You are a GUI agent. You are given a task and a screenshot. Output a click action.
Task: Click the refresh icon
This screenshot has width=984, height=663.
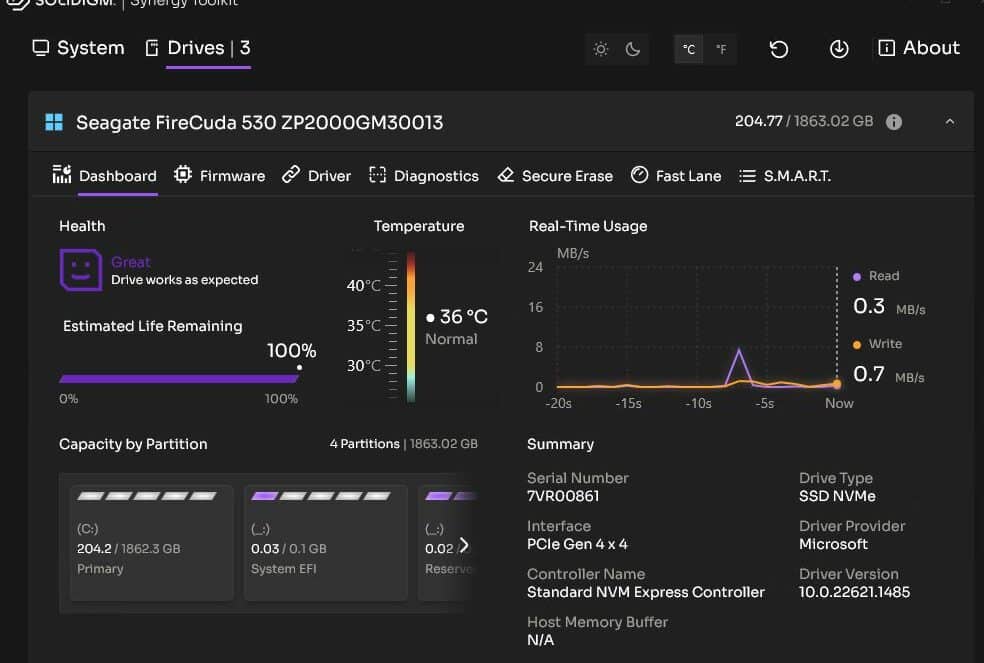[x=779, y=49]
